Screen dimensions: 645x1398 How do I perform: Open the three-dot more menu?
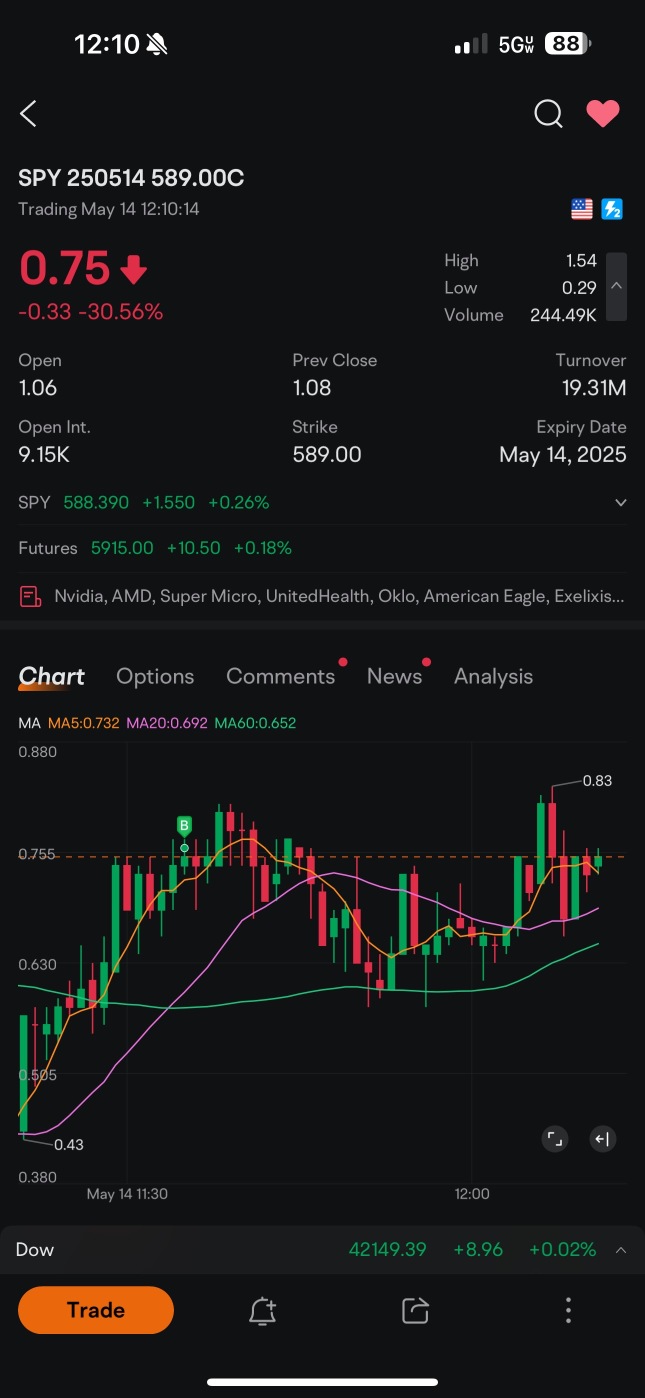click(568, 1310)
